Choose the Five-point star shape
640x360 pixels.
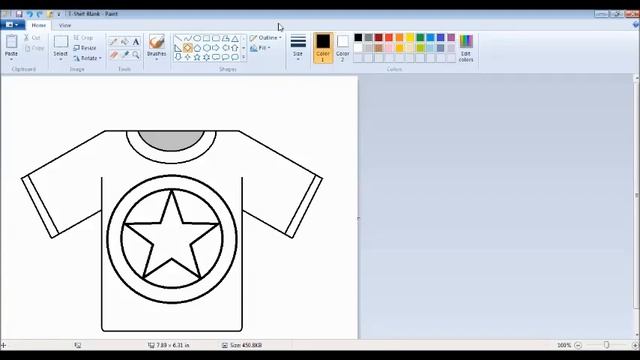(197, 57)
